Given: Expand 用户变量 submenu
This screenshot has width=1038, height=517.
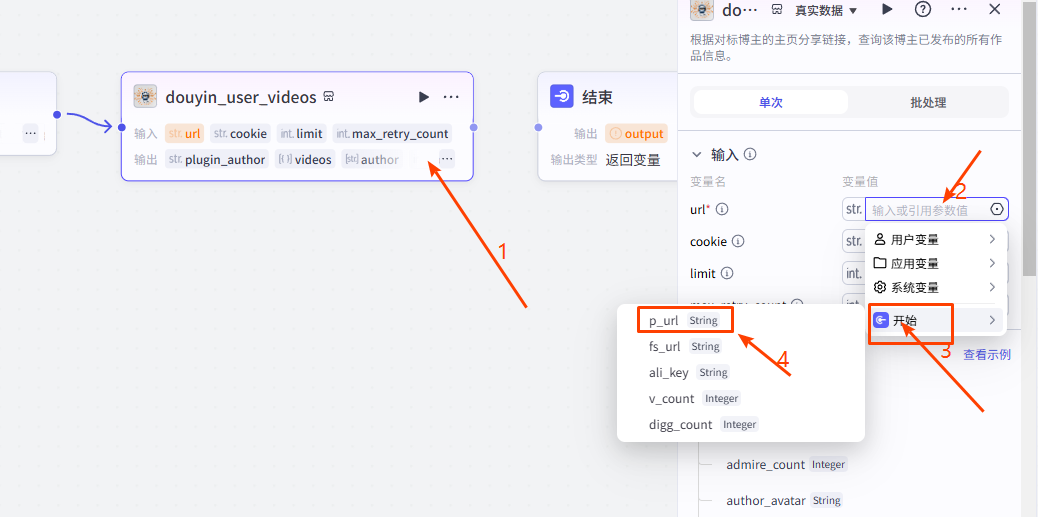Looking at the screenshot, I should tap(936, 239).
